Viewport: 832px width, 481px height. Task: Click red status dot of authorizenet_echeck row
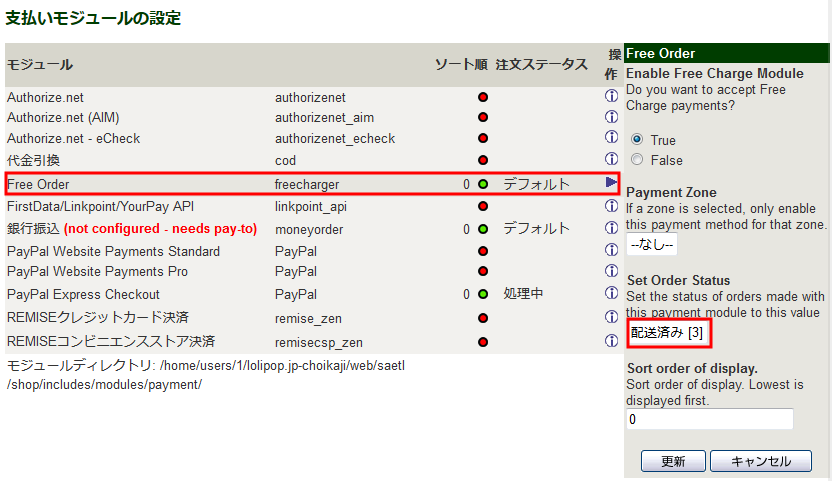coord(483,138)
